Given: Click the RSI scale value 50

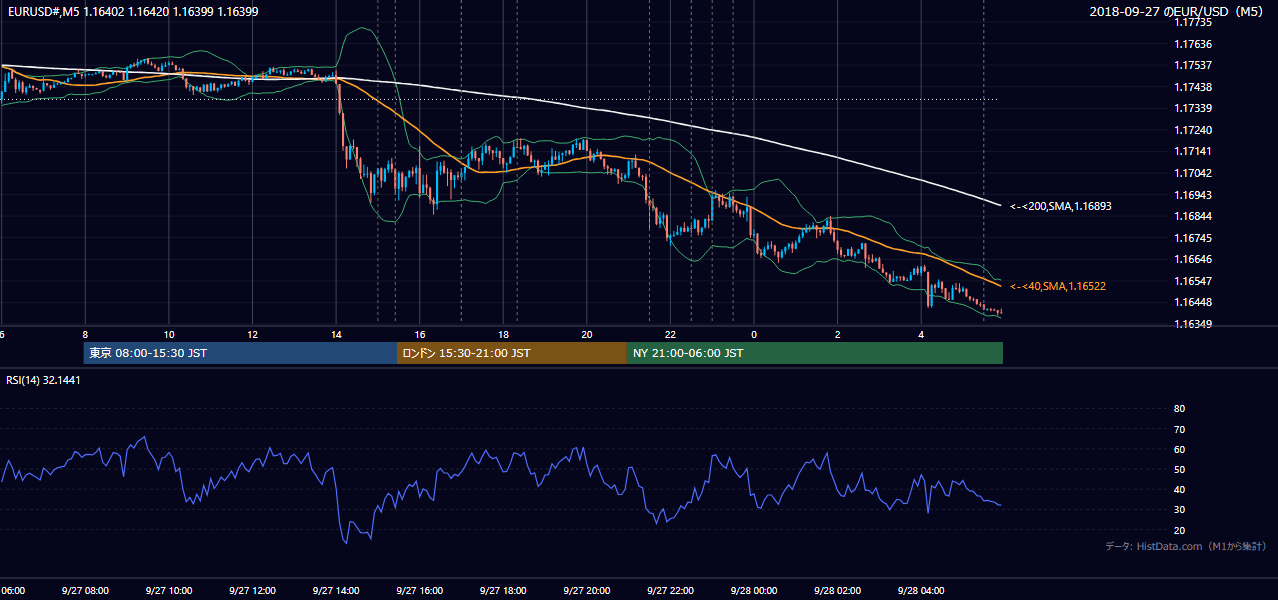Looking at the screenshot, I should (1179, 469).
